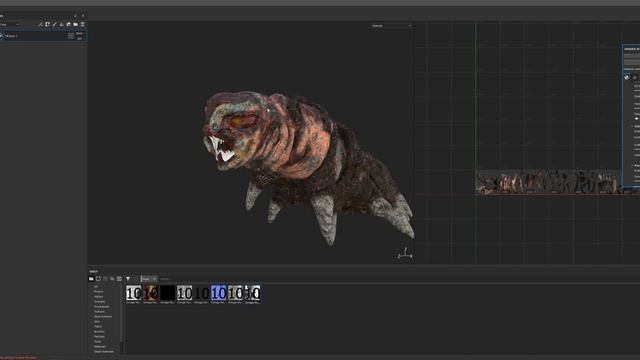Select the Project shelf category
Screen dimensions: 640x360
99,291
